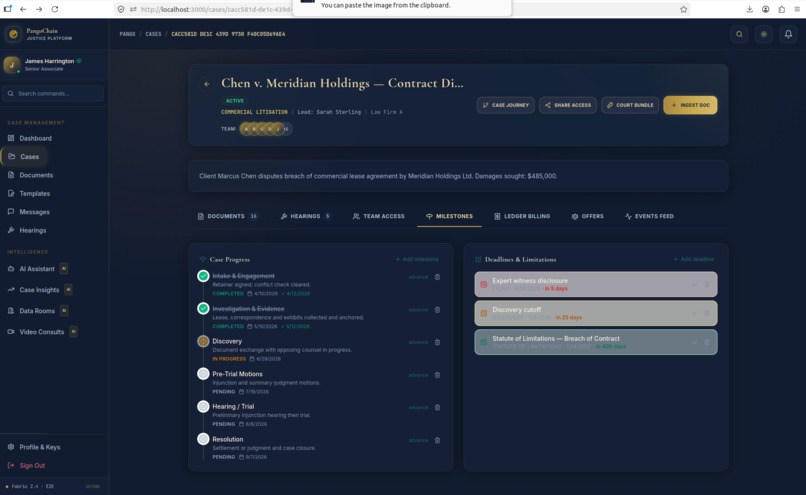Delete the Pre-Trial Motions milestone

click(x=437, y=375)
